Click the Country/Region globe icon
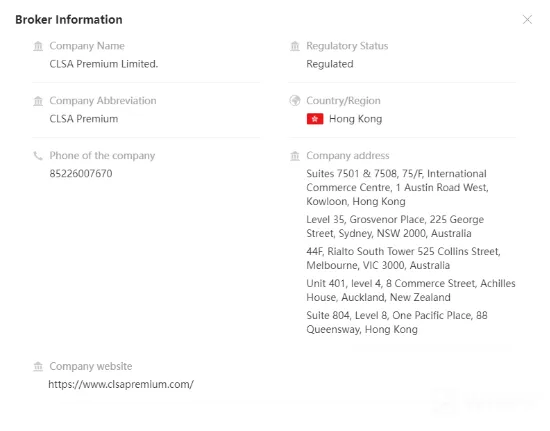 click(x=295, y=101)
